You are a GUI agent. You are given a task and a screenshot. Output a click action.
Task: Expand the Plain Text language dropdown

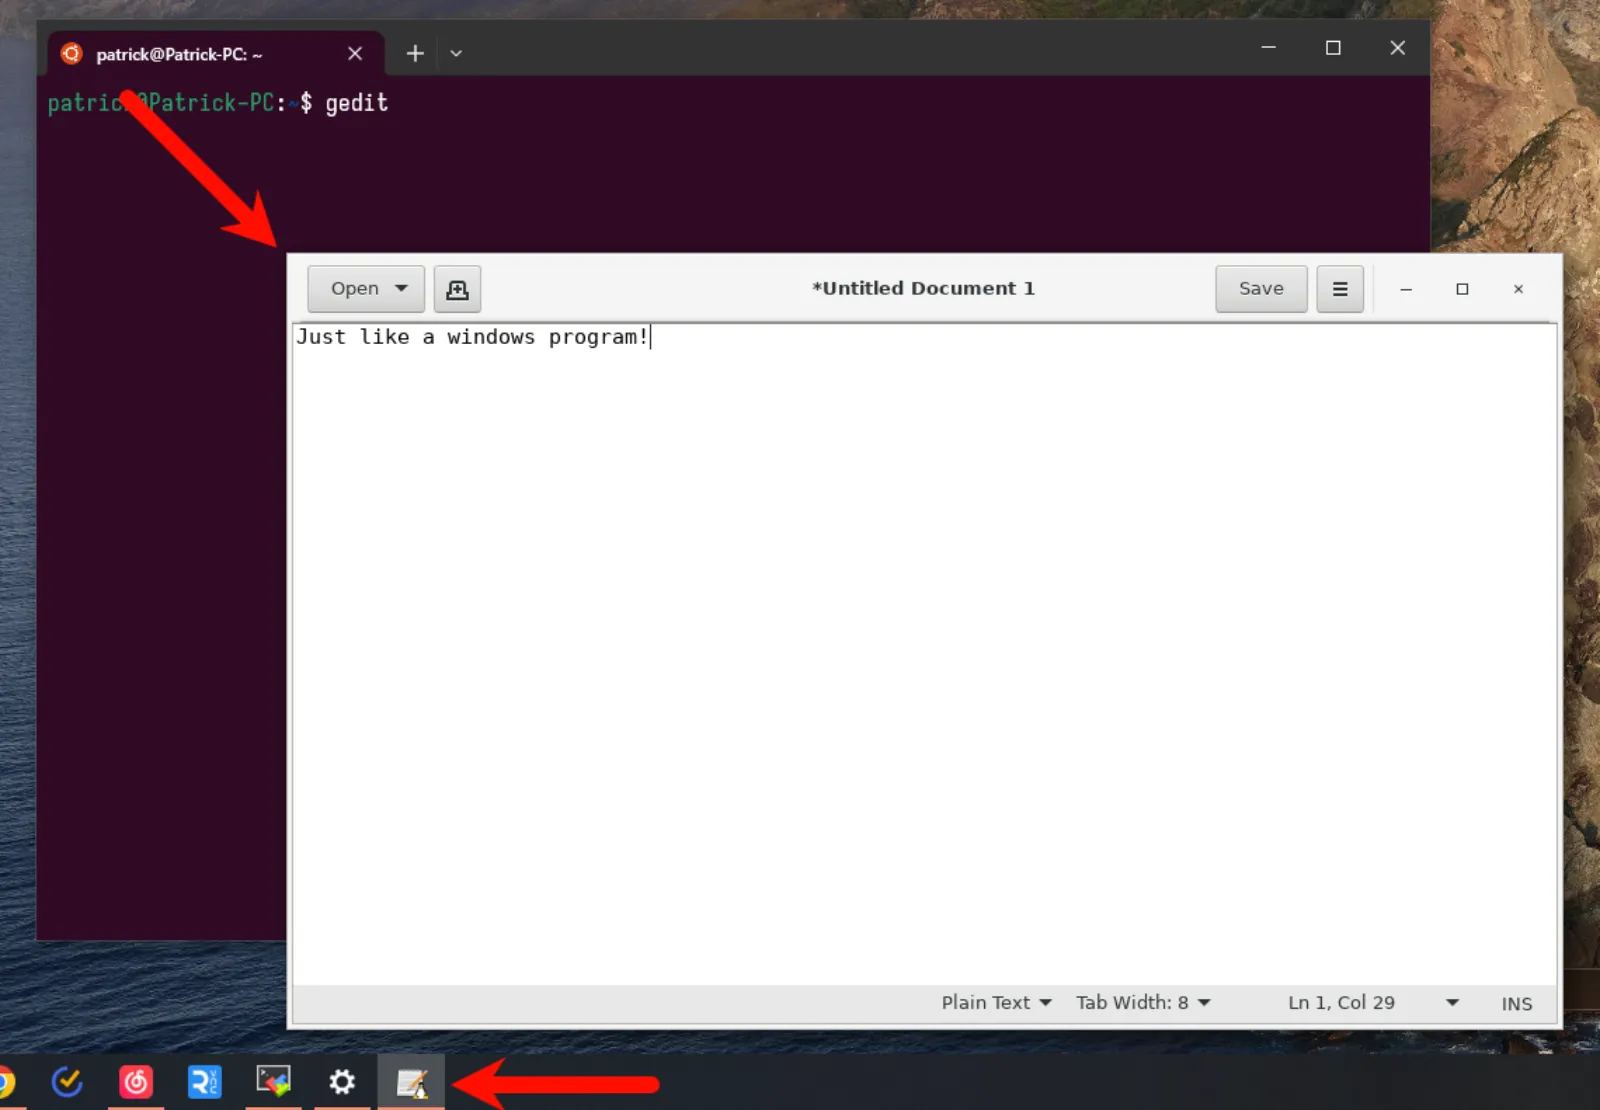(x=996, y=1002)
